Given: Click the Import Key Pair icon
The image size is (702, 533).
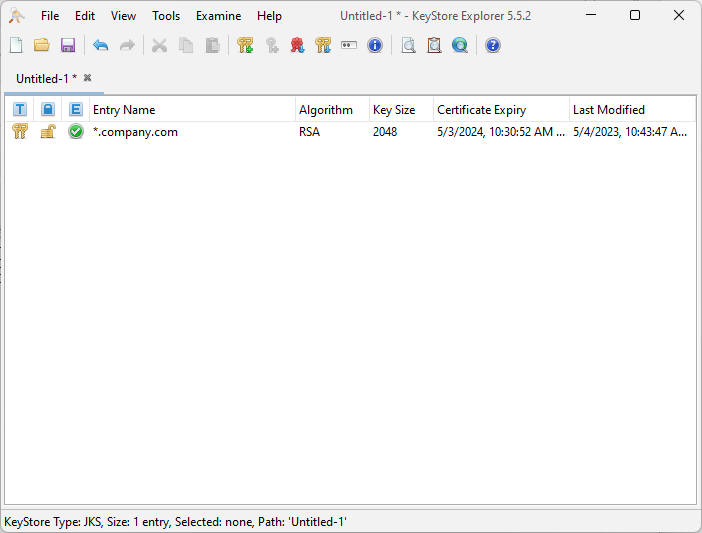Looking at the screenshot, I should [x=323, y=45].
